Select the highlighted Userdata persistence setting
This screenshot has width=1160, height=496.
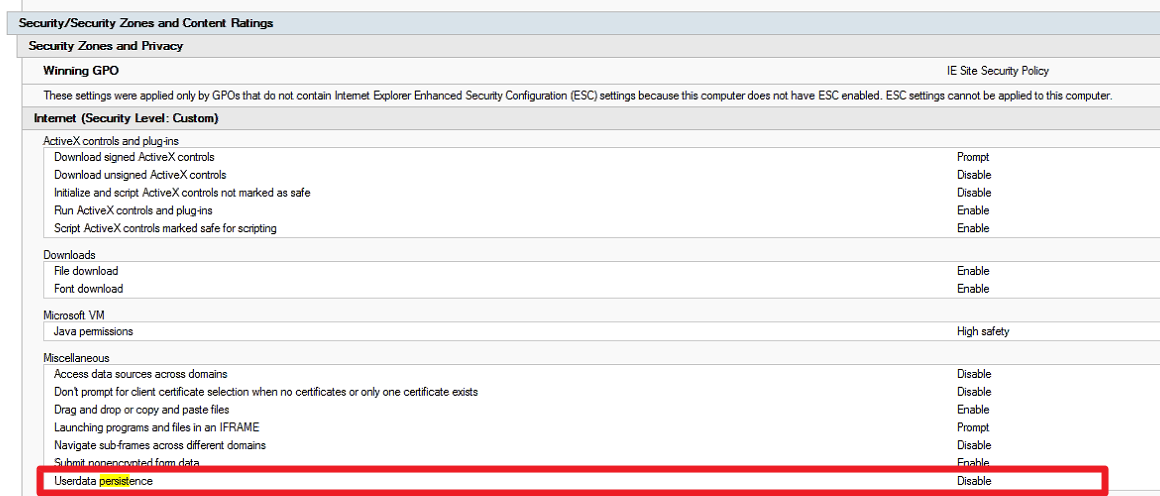pyautogui.click(x=103, y=481)
